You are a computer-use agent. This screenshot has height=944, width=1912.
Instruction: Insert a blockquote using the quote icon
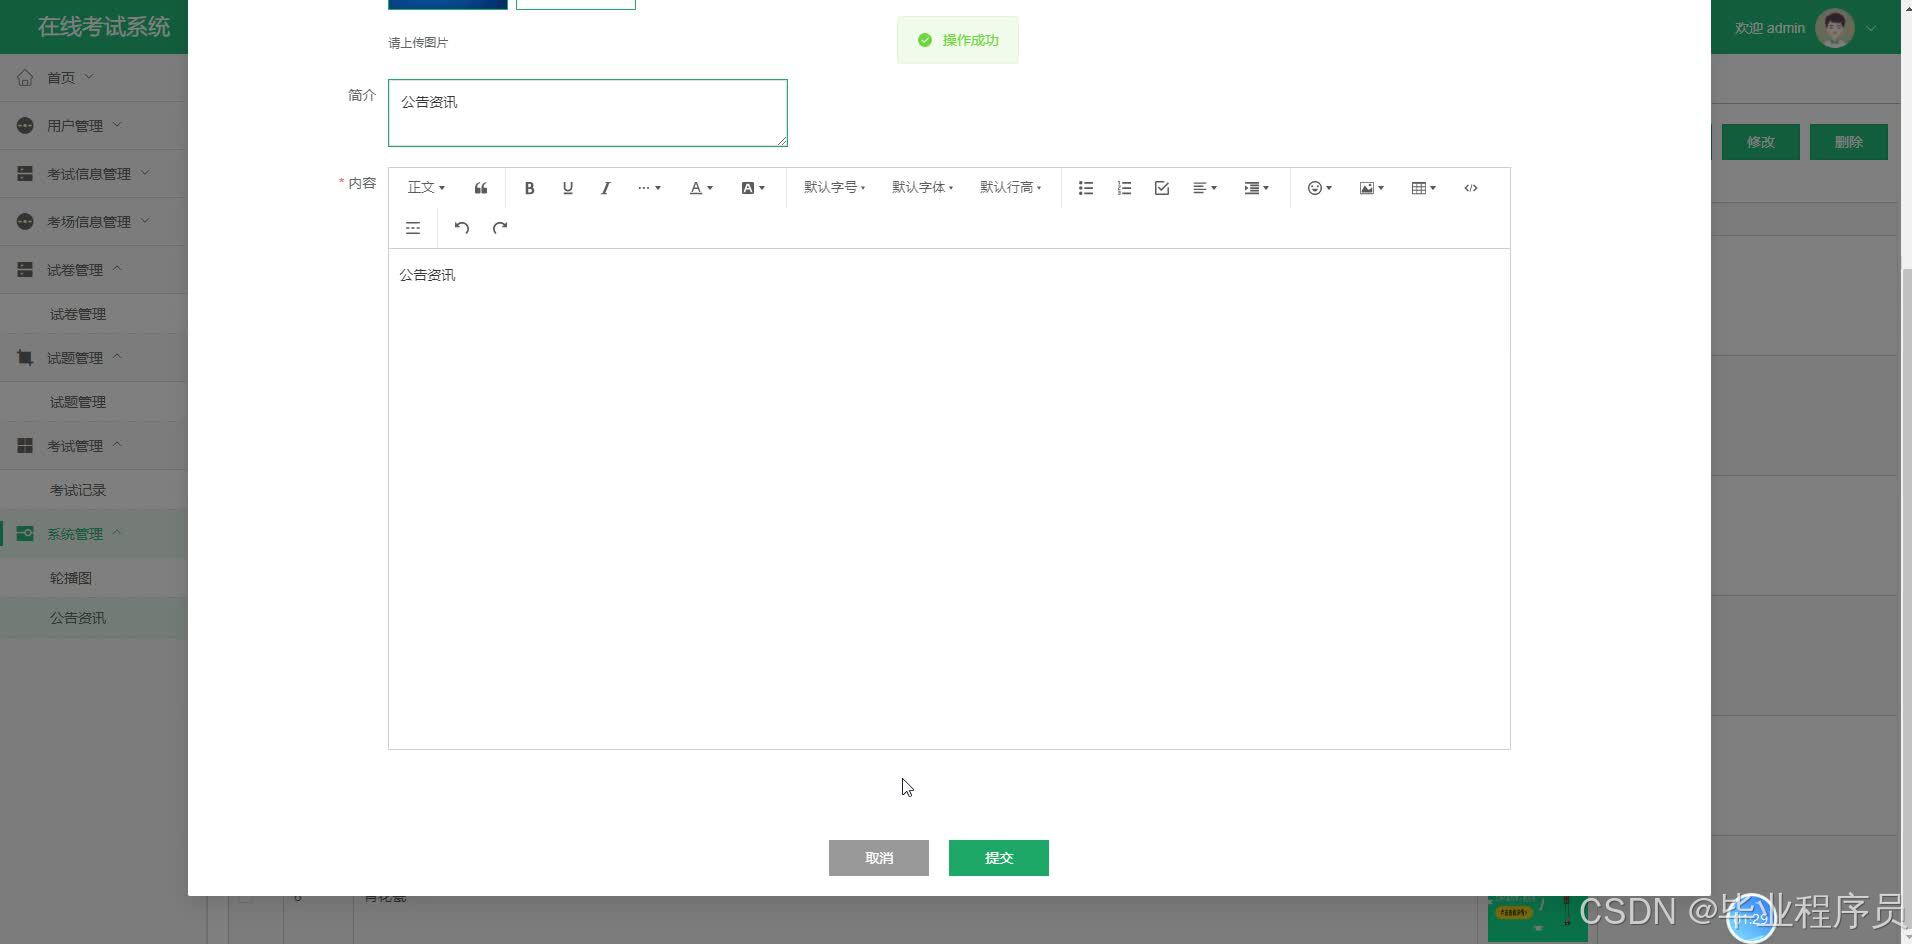(x=481, y=188)
